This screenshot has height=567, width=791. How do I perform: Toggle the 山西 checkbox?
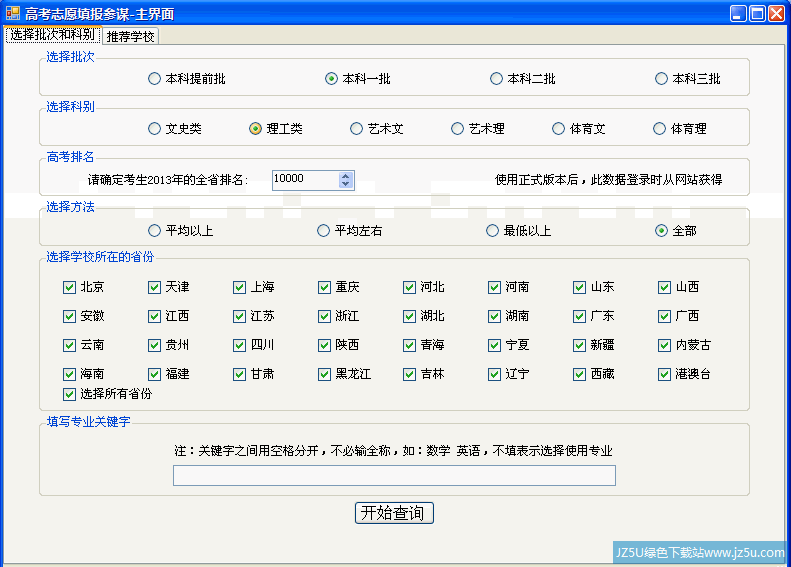click(664, 288)
